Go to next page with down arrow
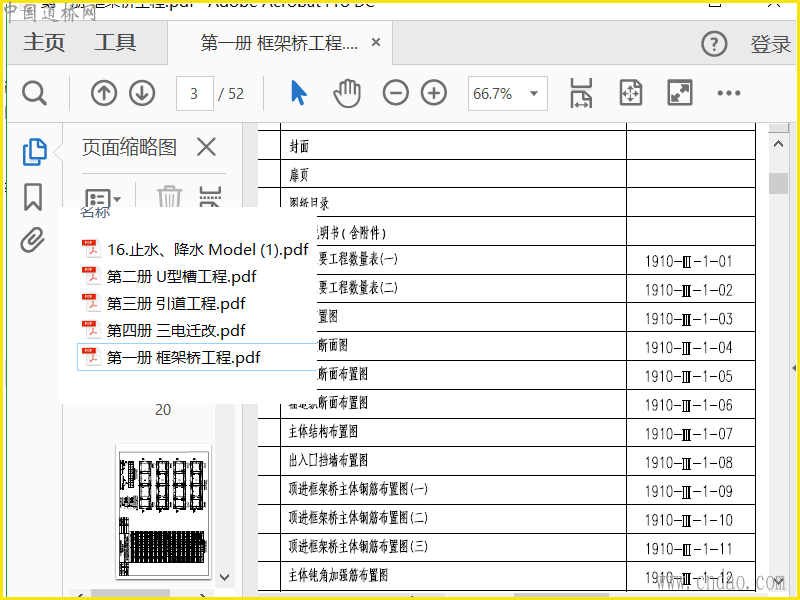 coord(142,93)
